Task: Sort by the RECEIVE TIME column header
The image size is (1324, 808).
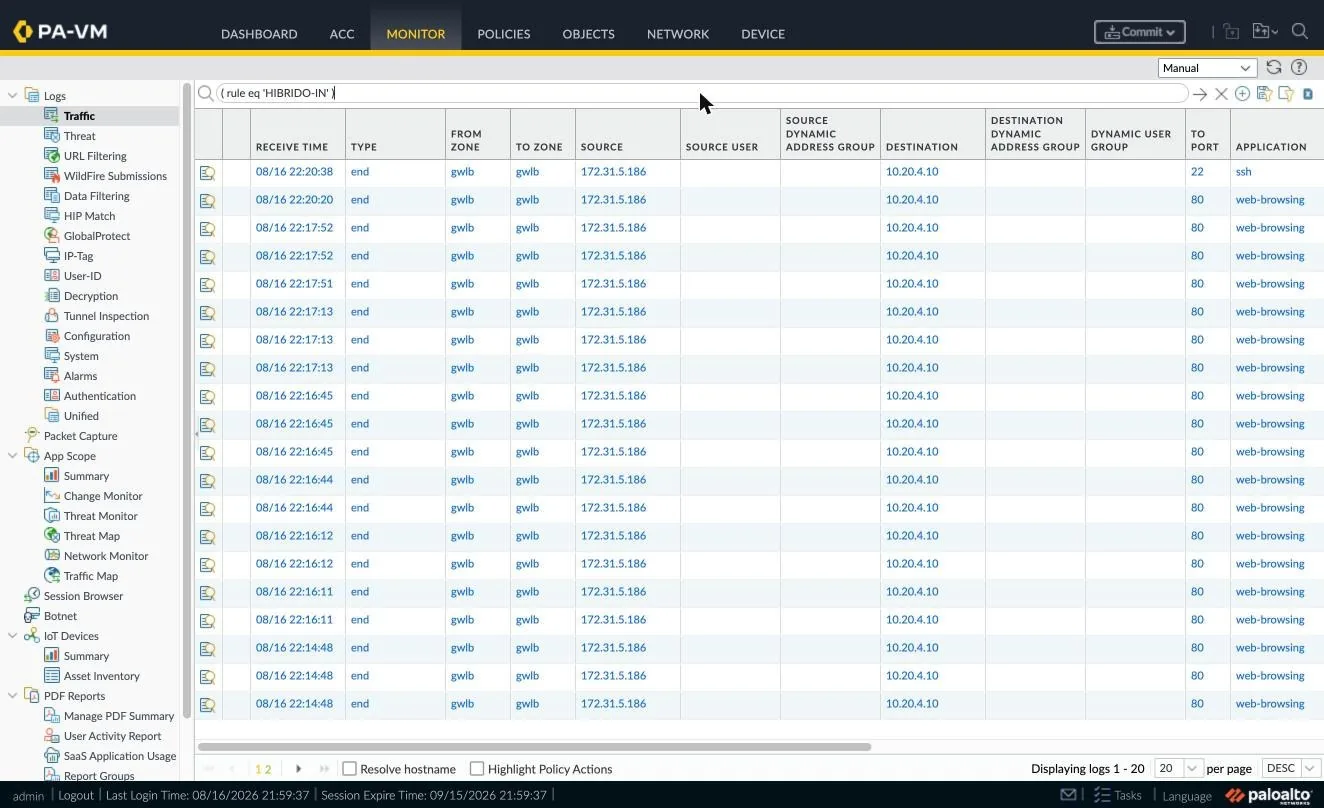Action: click(x=292, y=147)
